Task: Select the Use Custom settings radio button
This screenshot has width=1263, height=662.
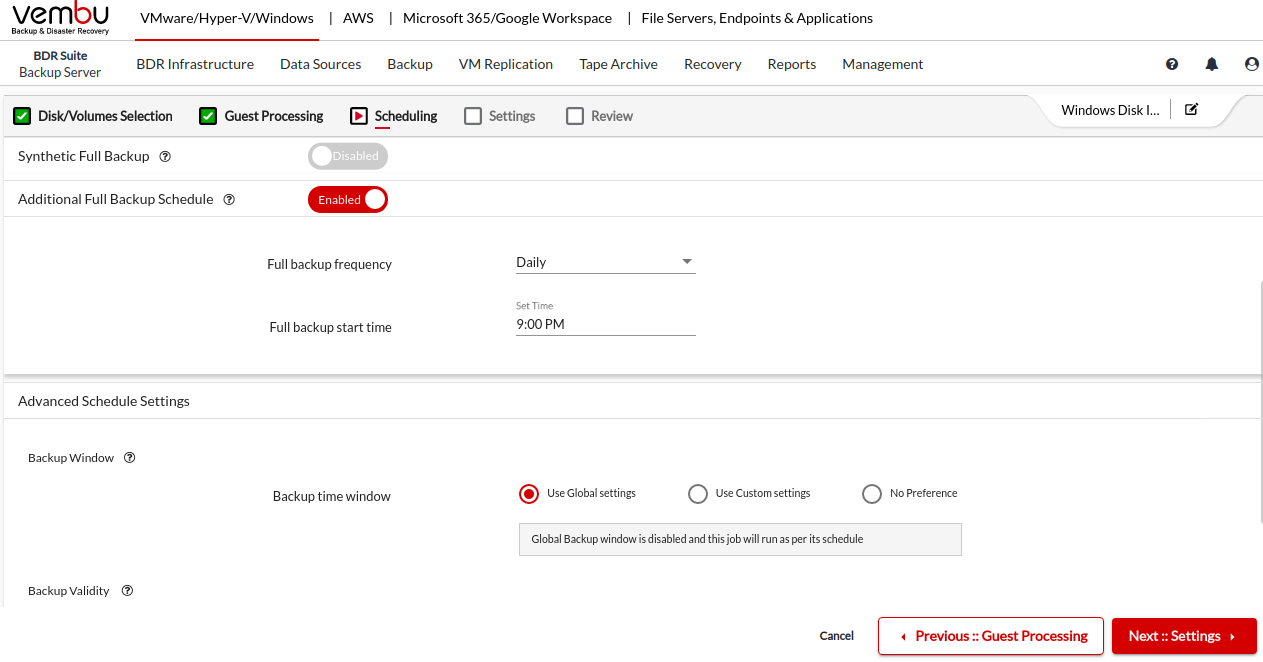Action: tap(698, 494)
